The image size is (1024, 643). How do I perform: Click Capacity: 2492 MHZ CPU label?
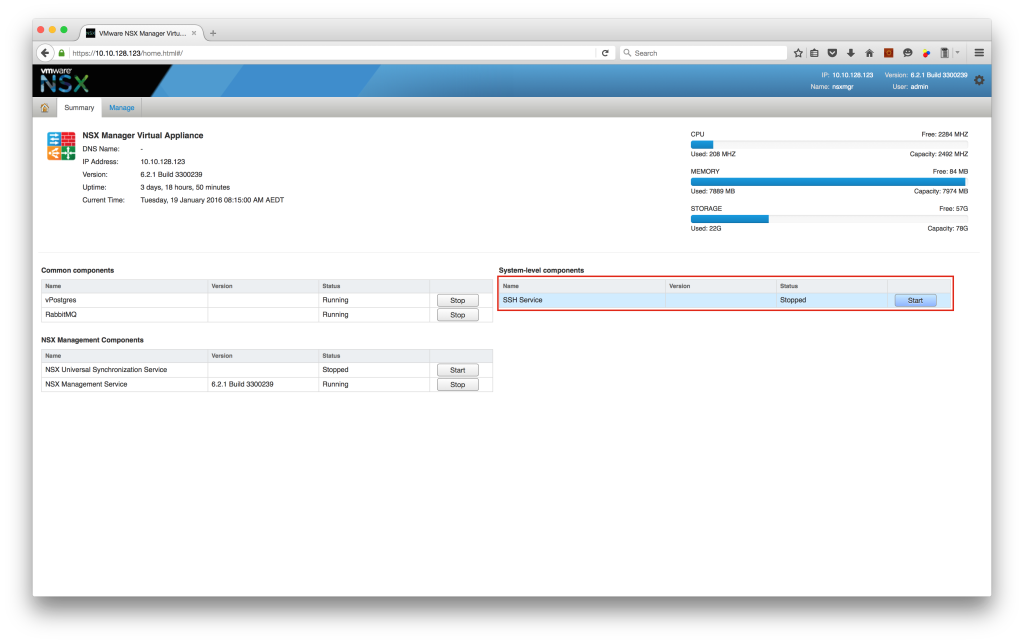pyautogui.click(x=938, y=154)
